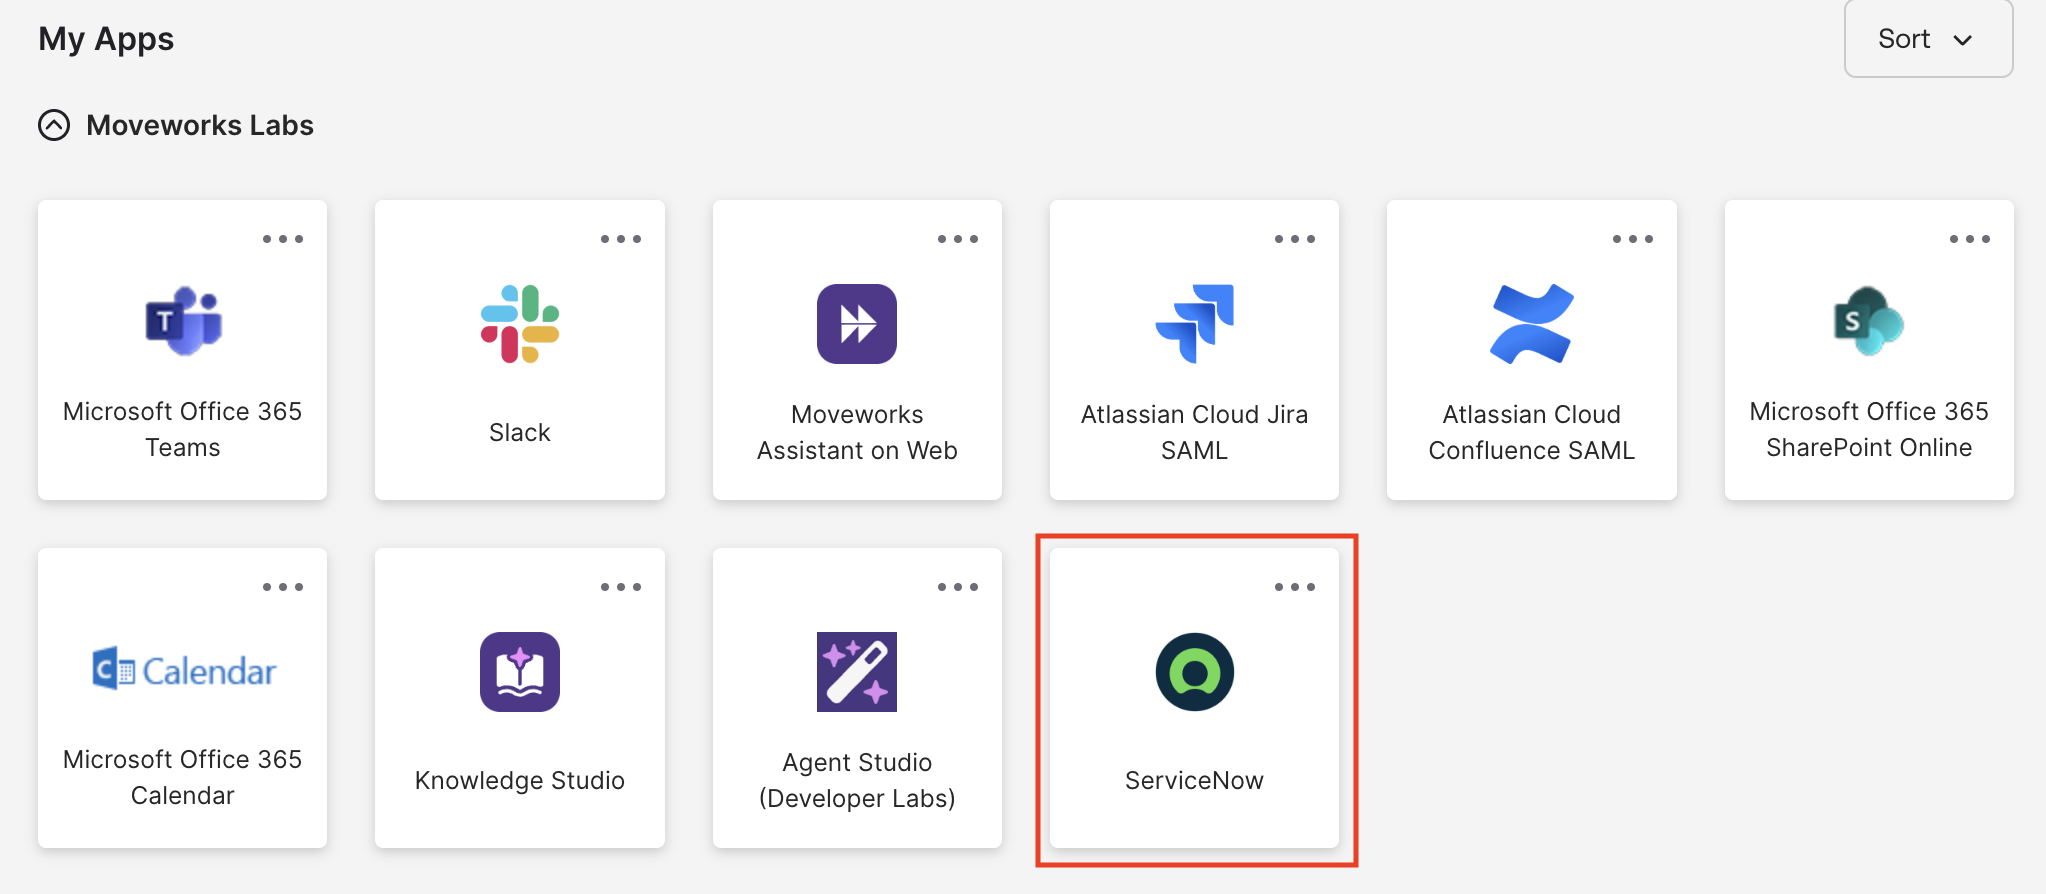This screenshot has height=894, width=2046.
Task: Click the "Moveworks Labs" section heading
Action: (200, 125)
